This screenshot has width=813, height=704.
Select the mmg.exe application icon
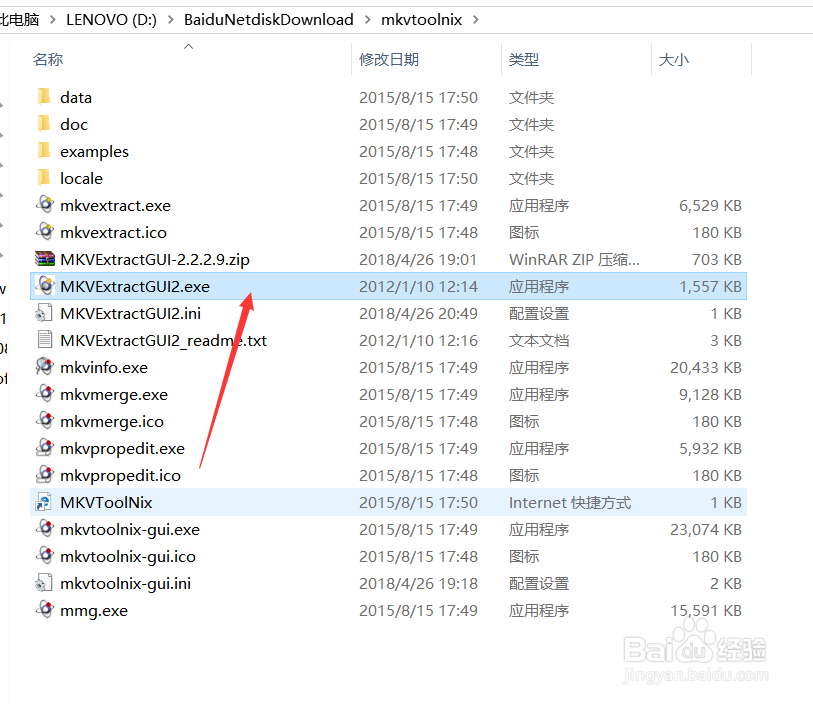(45, 610)
